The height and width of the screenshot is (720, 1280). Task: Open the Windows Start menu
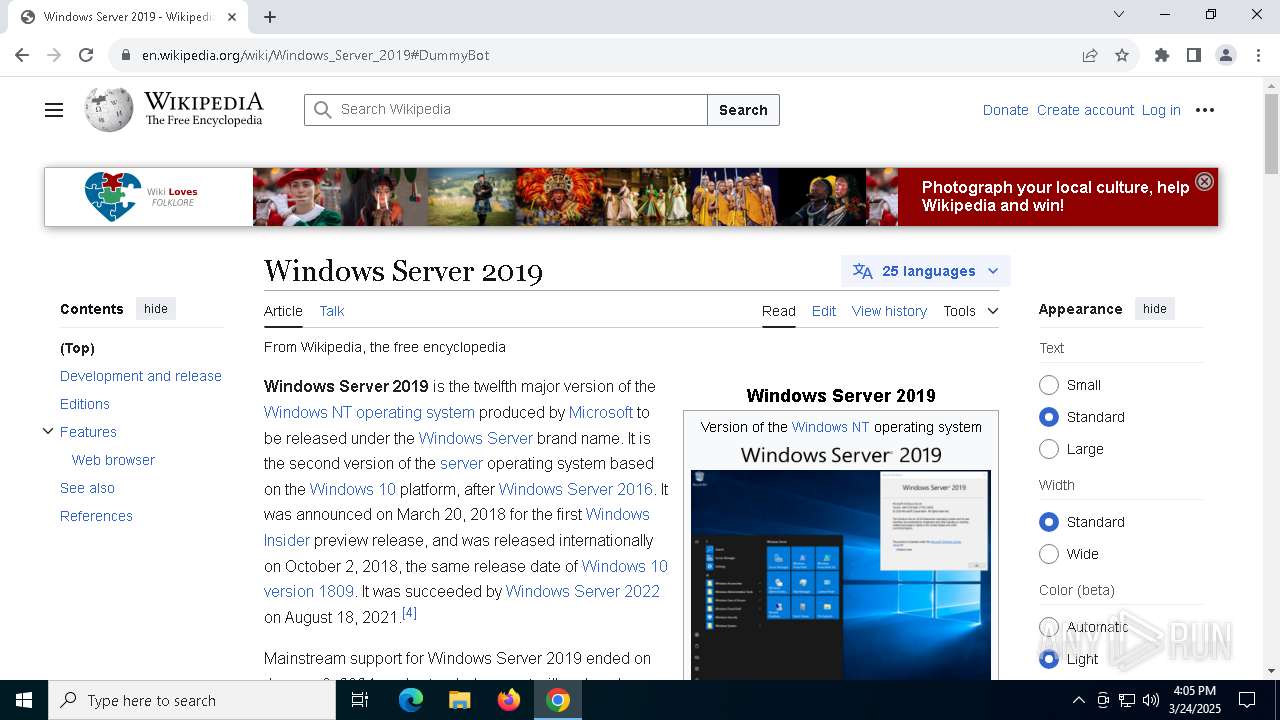coord(24,700)
